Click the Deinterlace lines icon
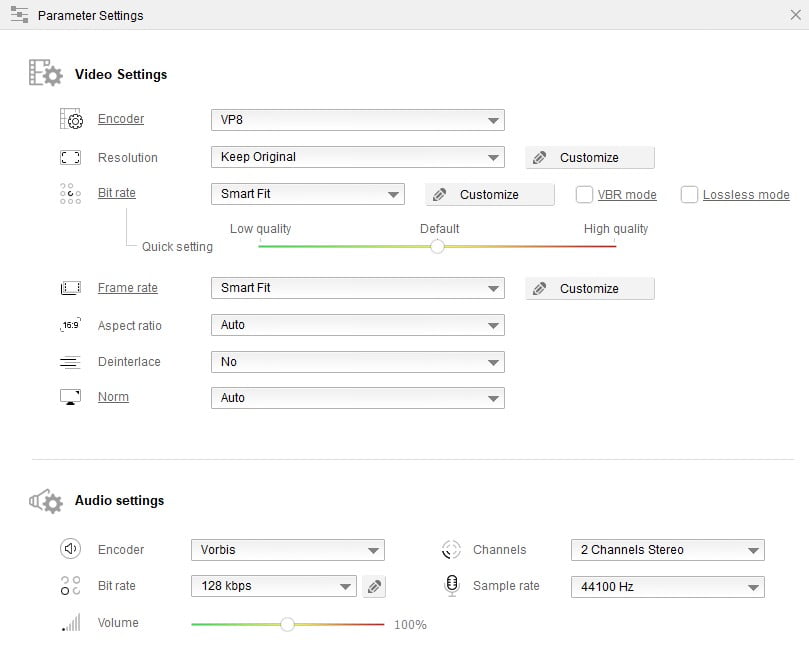Screen dimensions: 809x669 (70, 362)
